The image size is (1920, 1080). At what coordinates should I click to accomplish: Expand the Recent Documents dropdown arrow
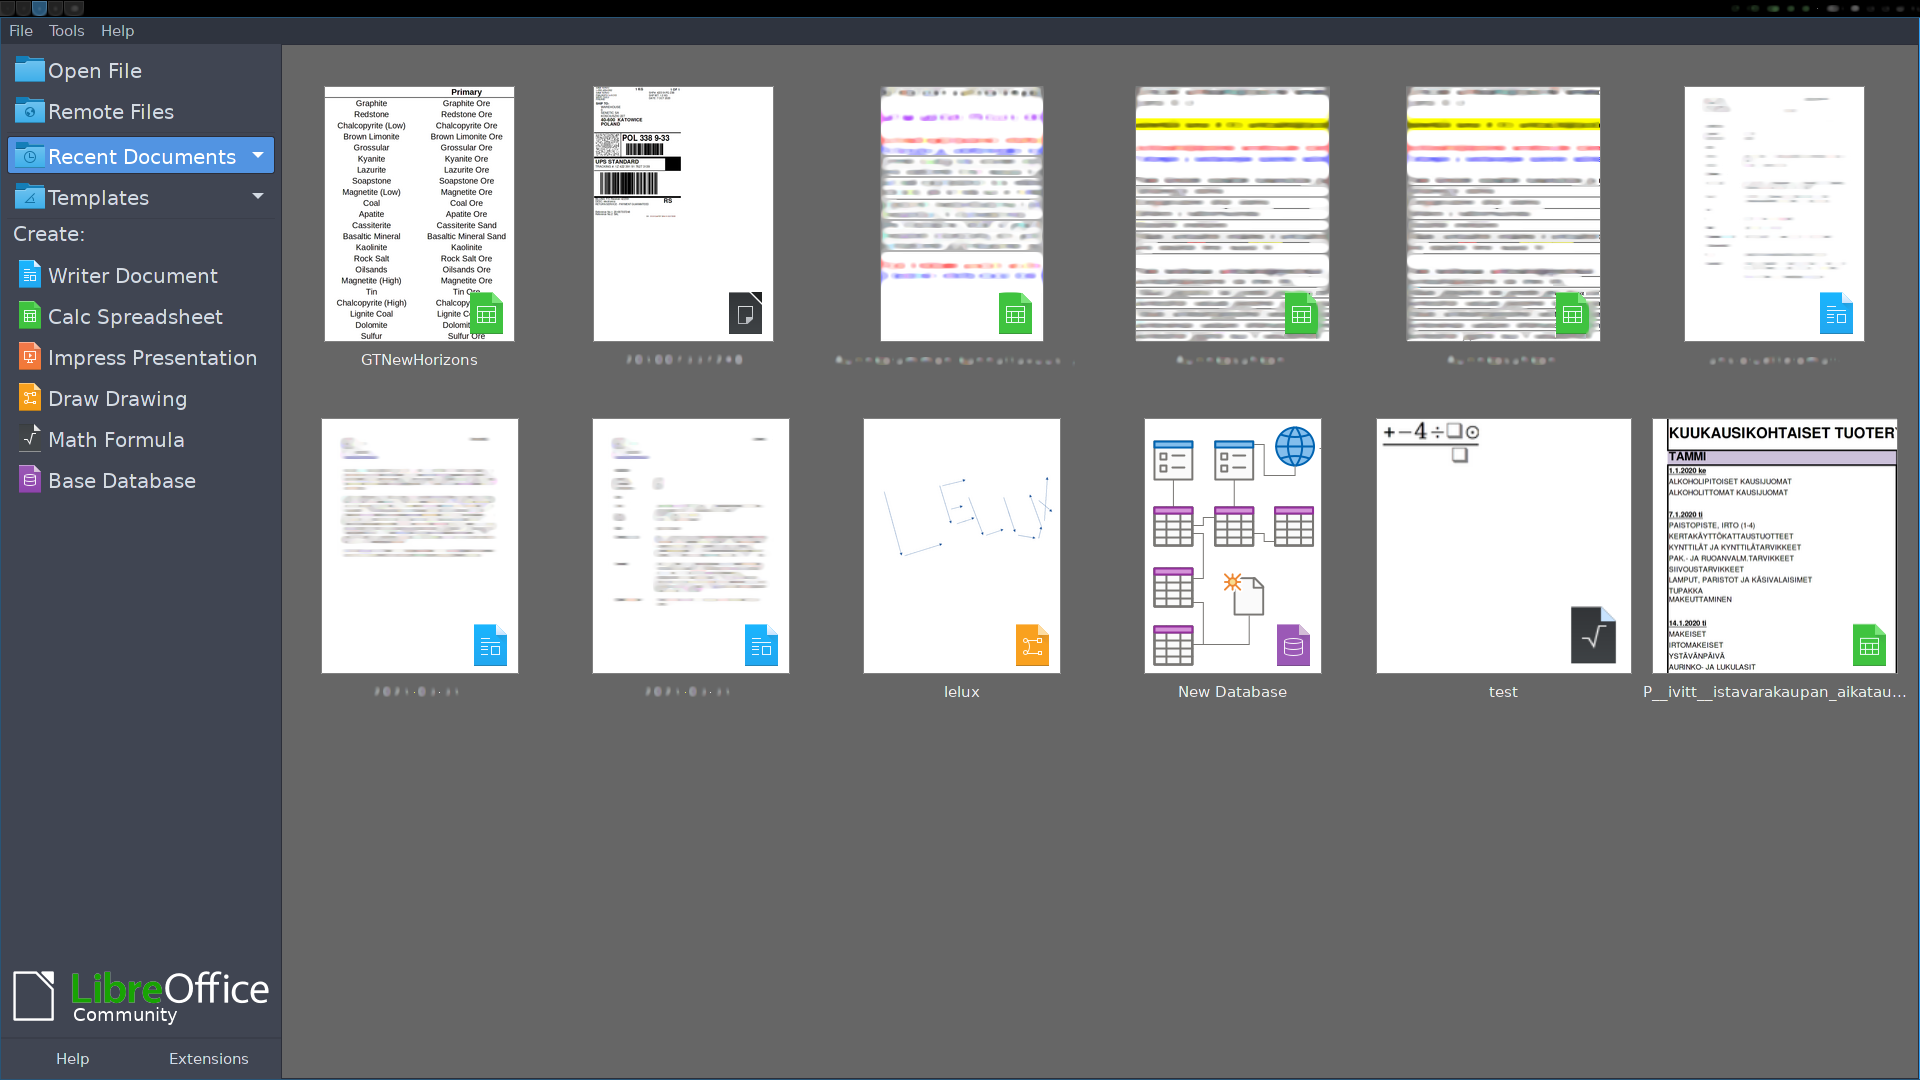click(258, 155)
